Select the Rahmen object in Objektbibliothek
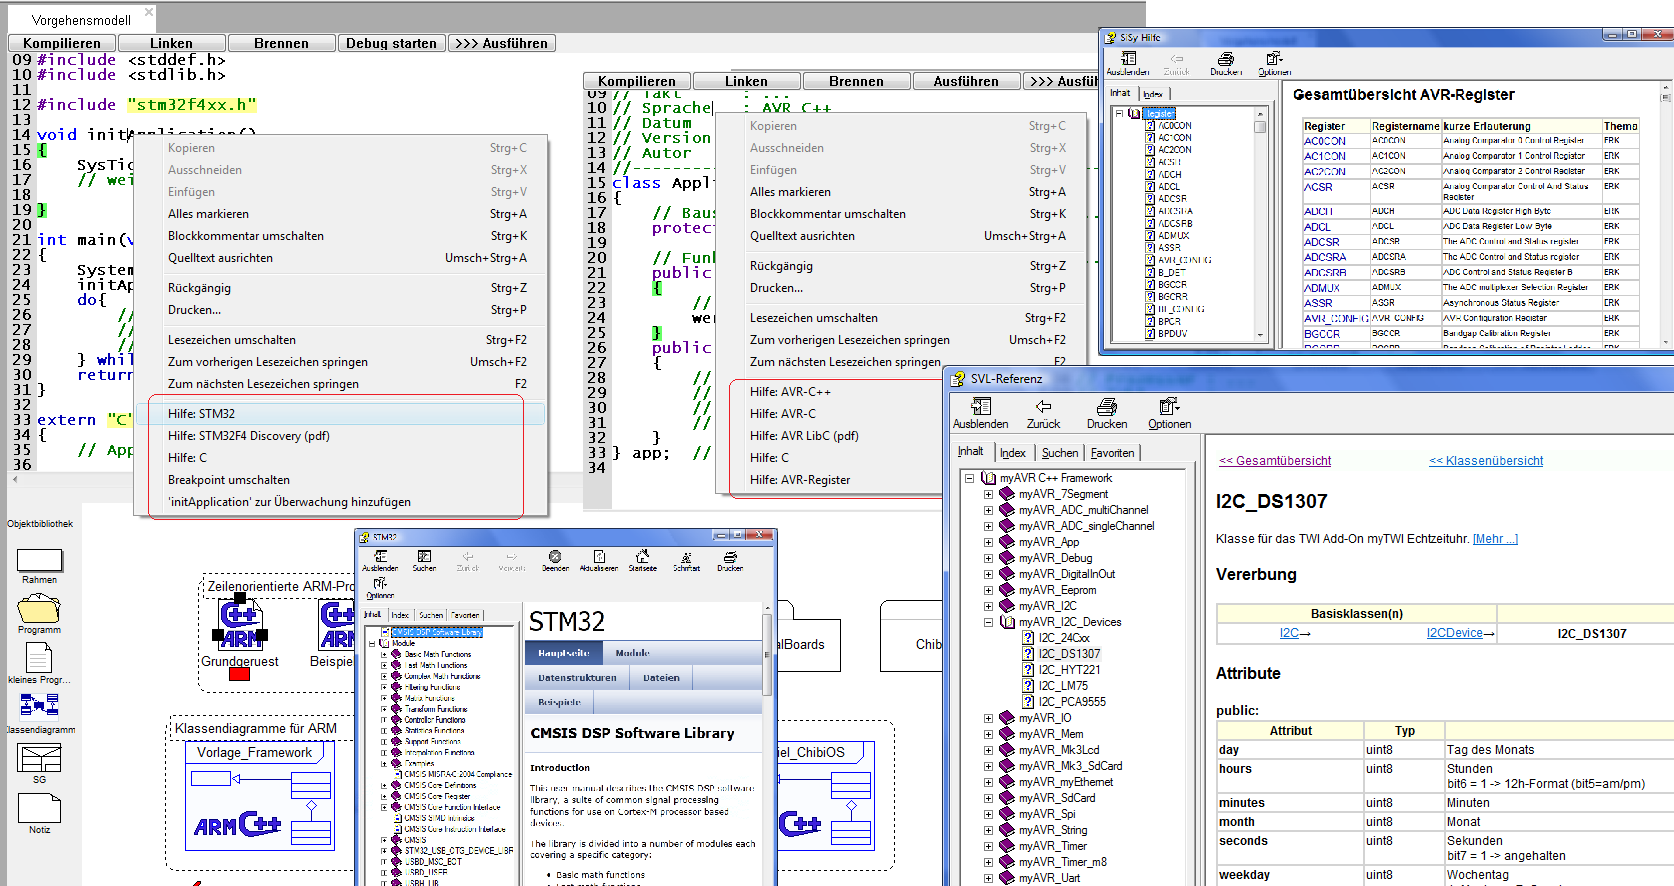This screenshot has width=1674, height=886. [40, 560]
